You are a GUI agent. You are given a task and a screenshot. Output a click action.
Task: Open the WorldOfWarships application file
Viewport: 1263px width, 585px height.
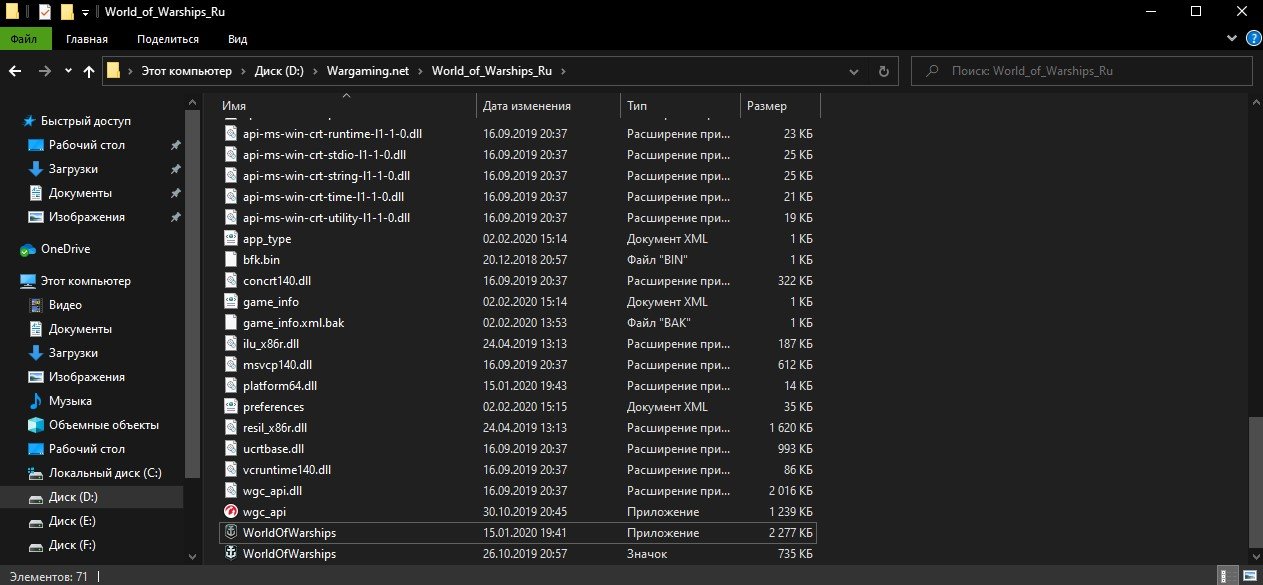(518, 533)
